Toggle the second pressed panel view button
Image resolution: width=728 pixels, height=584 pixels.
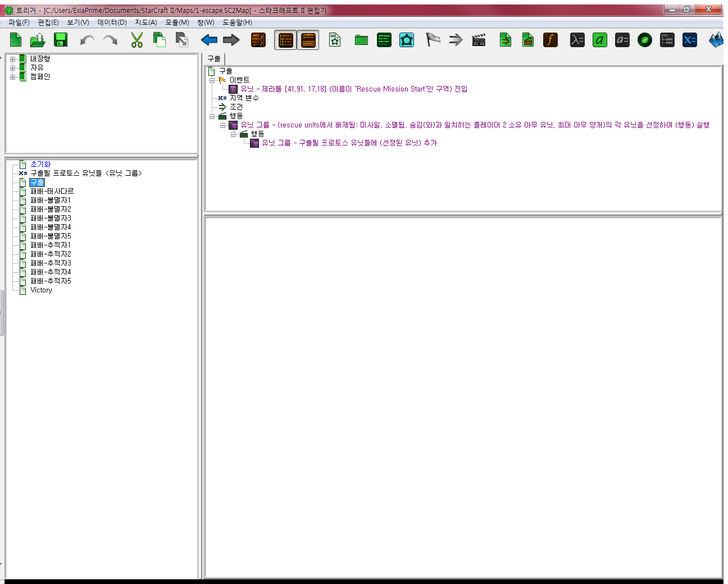[x=308, y=40]
